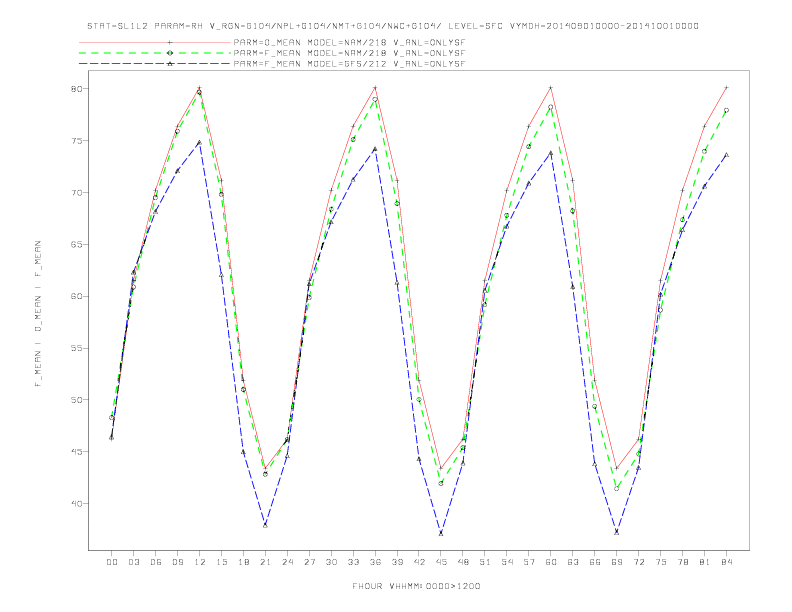
Task: Click x-axis forecast hour label 36
Action: point(375,562)
